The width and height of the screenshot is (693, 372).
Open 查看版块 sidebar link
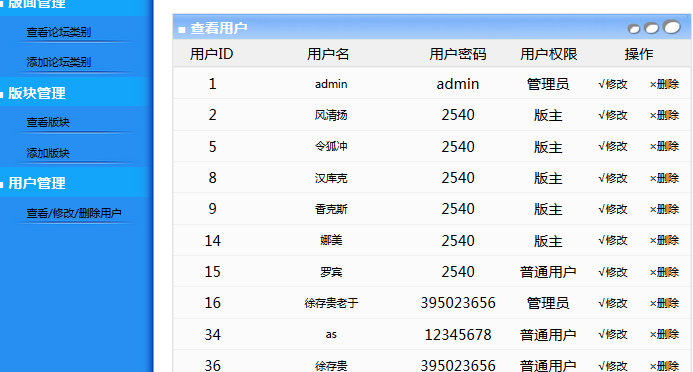coord(48,122)
